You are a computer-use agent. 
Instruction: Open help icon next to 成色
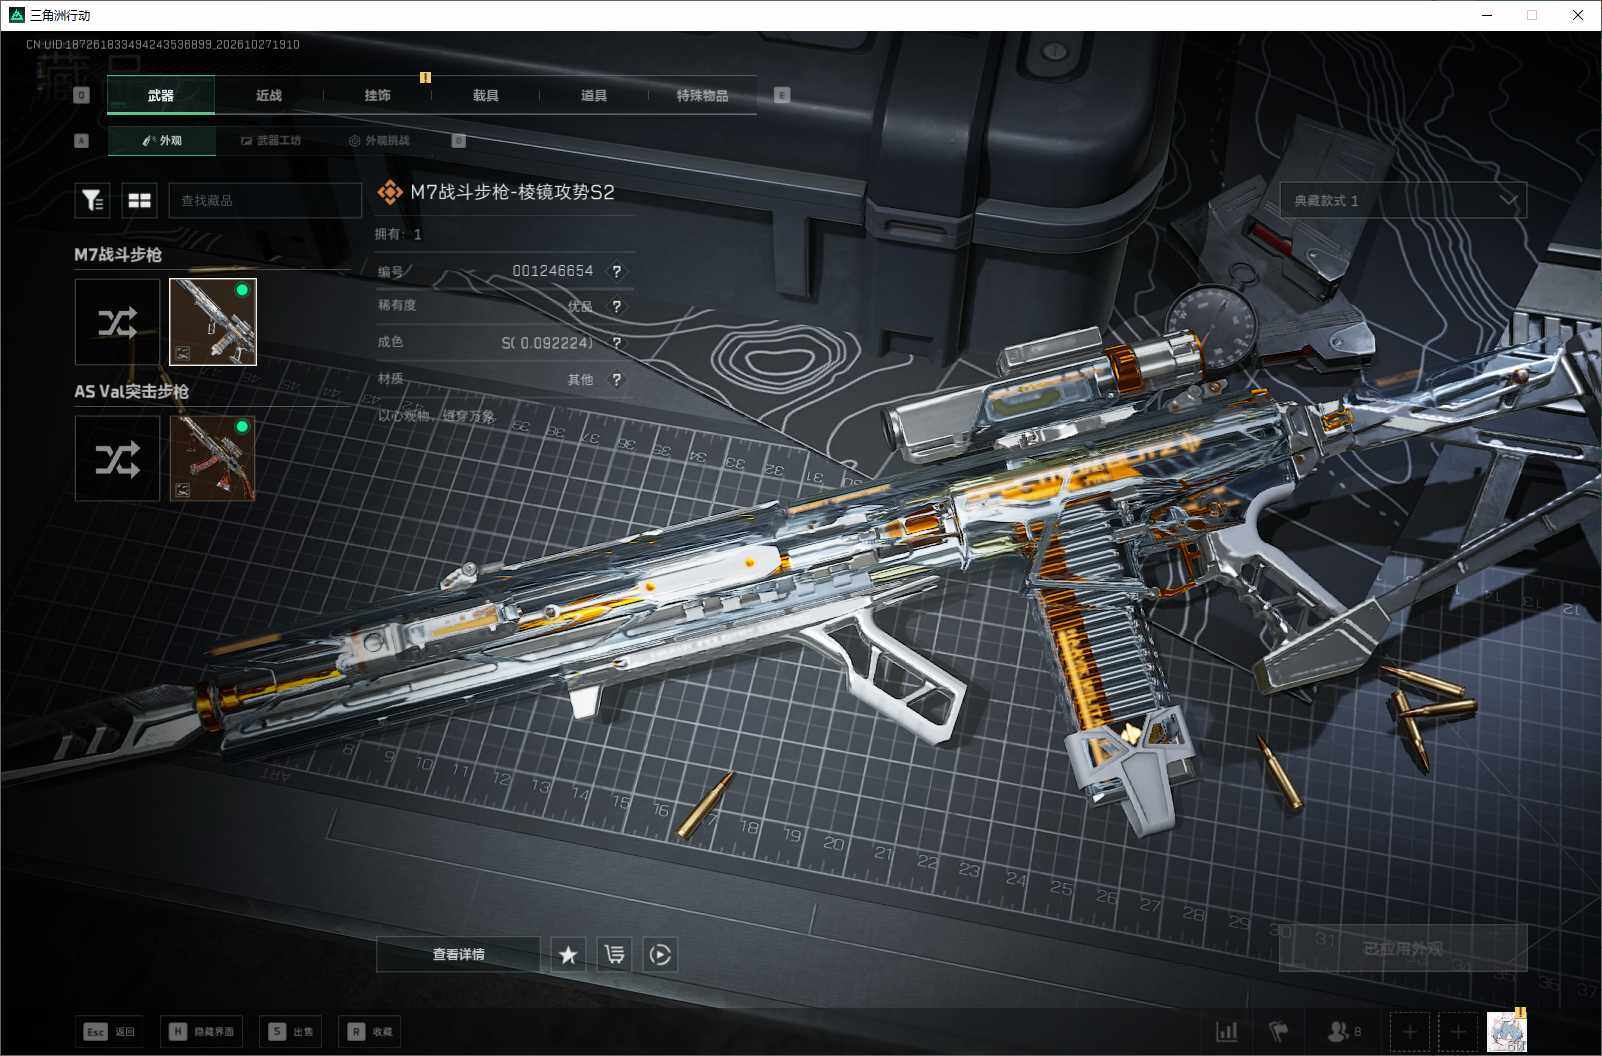pos(617,343)
